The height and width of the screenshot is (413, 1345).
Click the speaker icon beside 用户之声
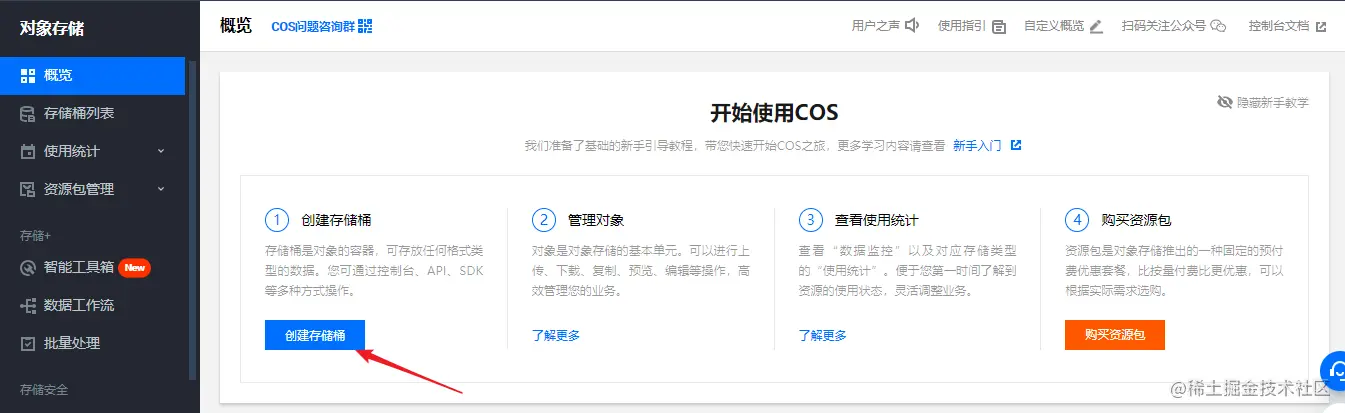coord(911,26)
